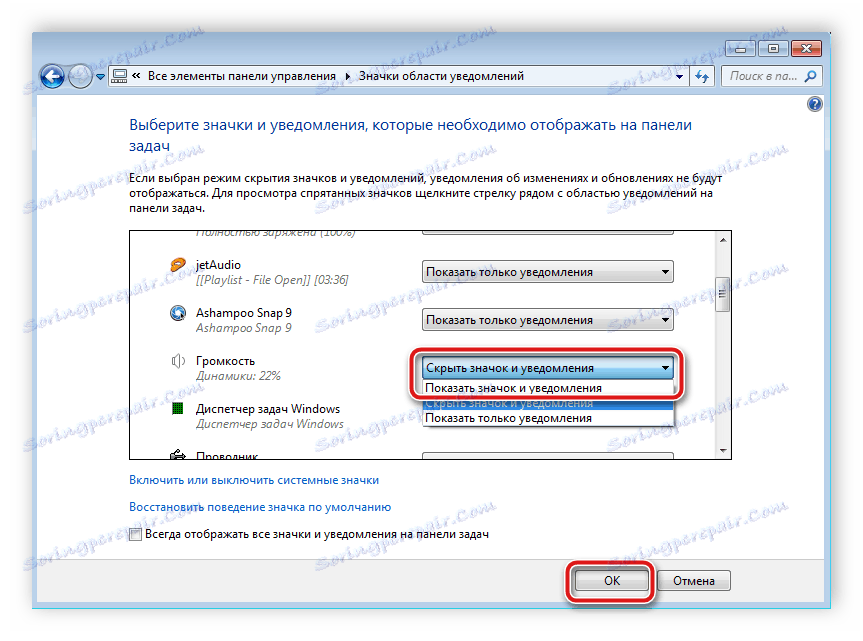
Task: Open jetAudio behavior dropdown
Action: (548, 272)
